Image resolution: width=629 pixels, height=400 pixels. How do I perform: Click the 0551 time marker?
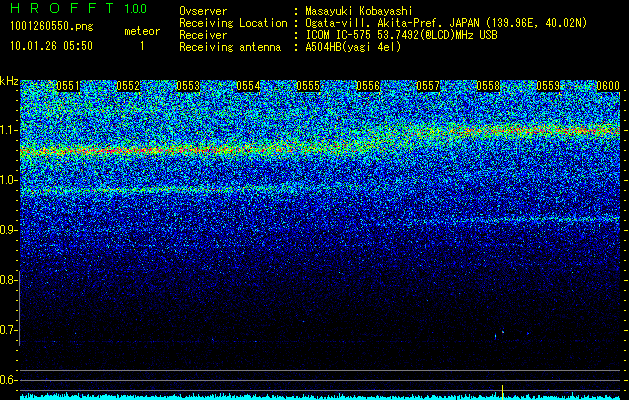pyautogui.click(x=68, y=86)
